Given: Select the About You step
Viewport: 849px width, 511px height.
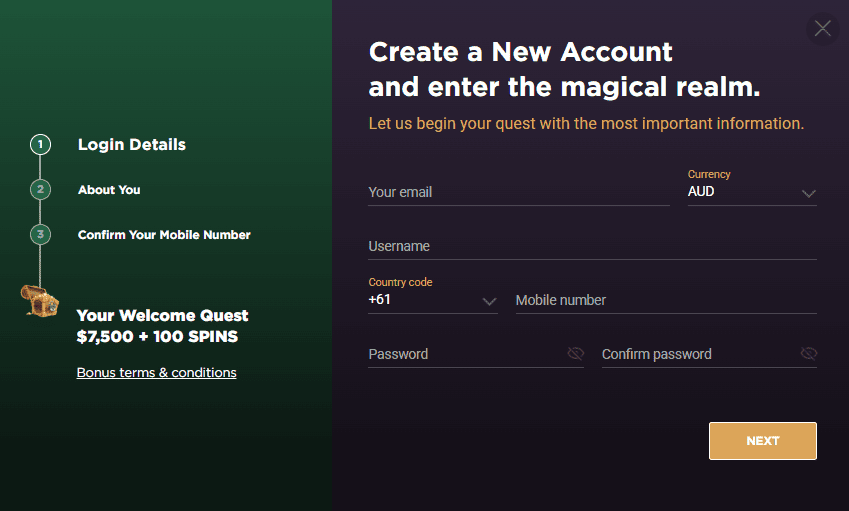Looking at the screenshot, I should (109, 189).
